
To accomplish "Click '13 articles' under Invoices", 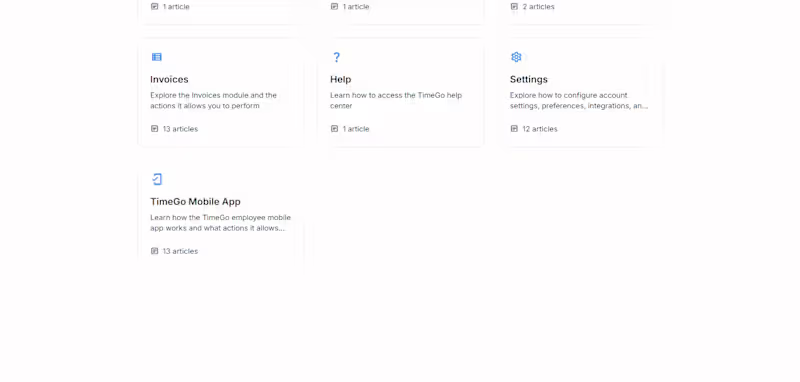I will click(180, 129).
